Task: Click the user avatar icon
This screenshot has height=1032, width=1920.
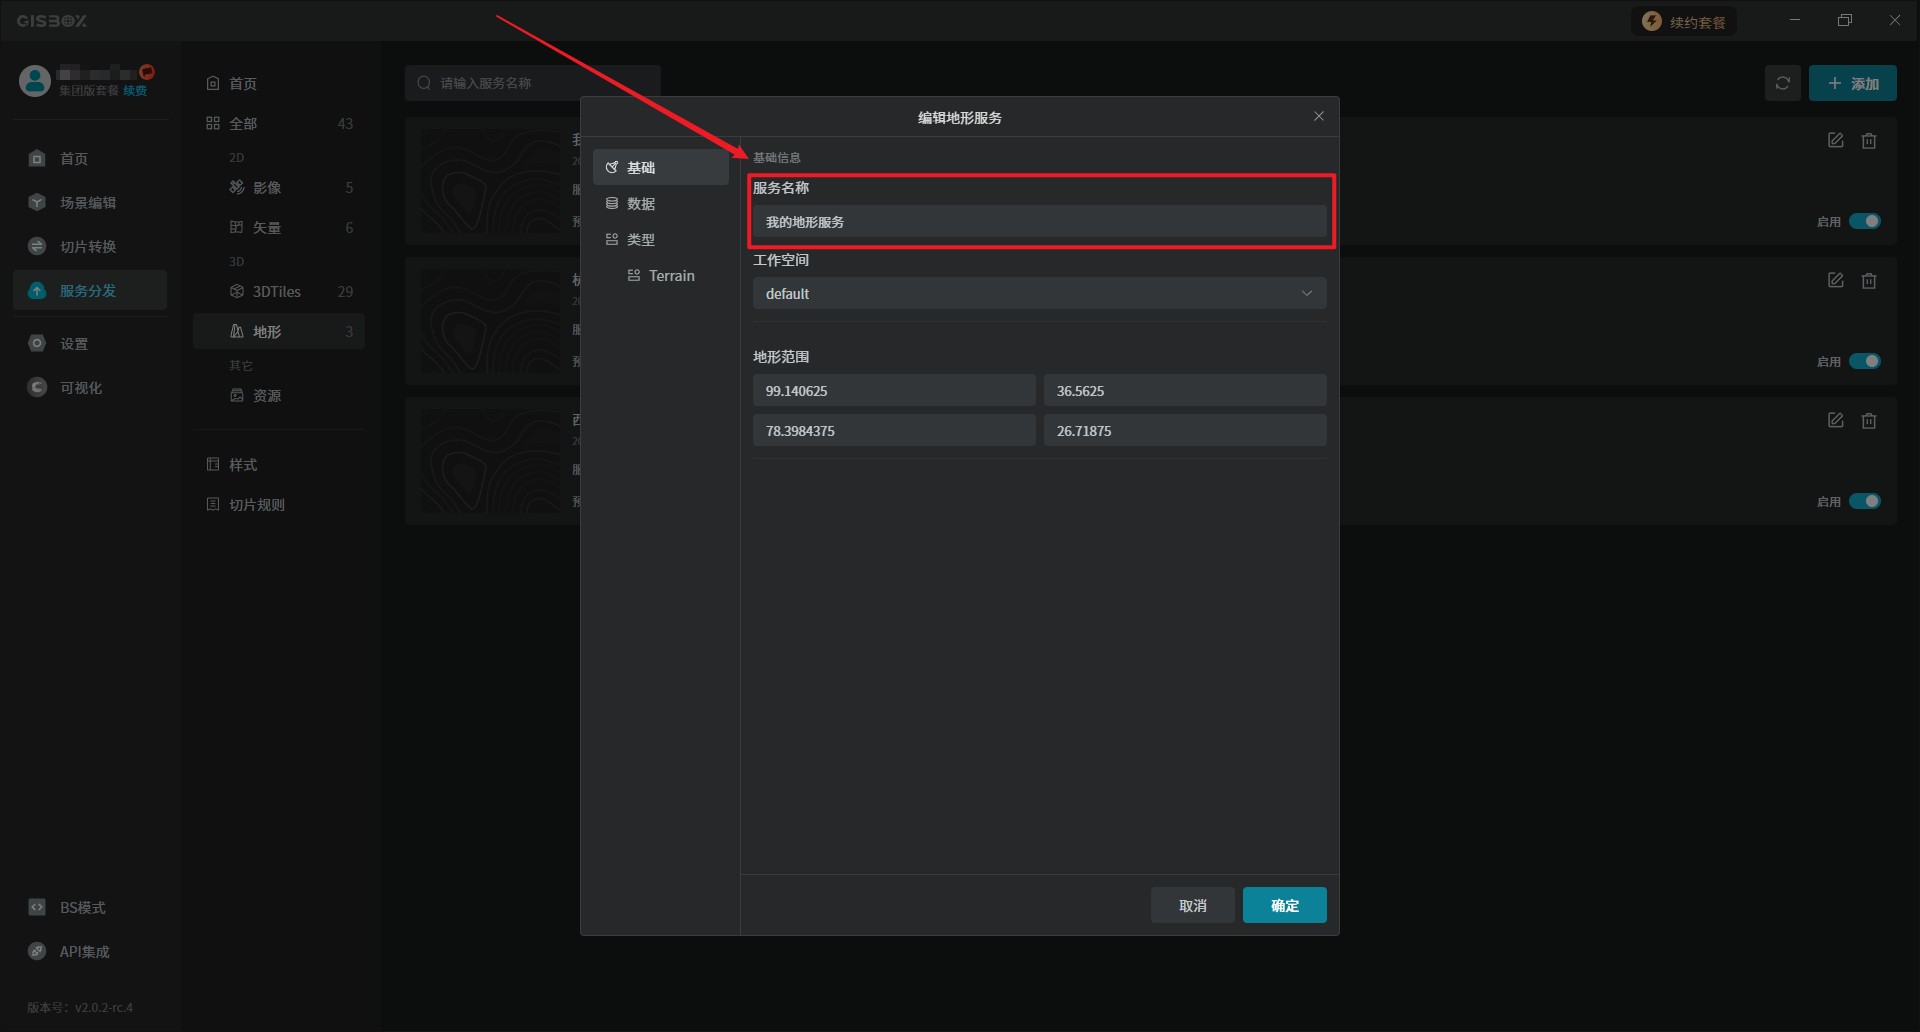Action: 35,81
